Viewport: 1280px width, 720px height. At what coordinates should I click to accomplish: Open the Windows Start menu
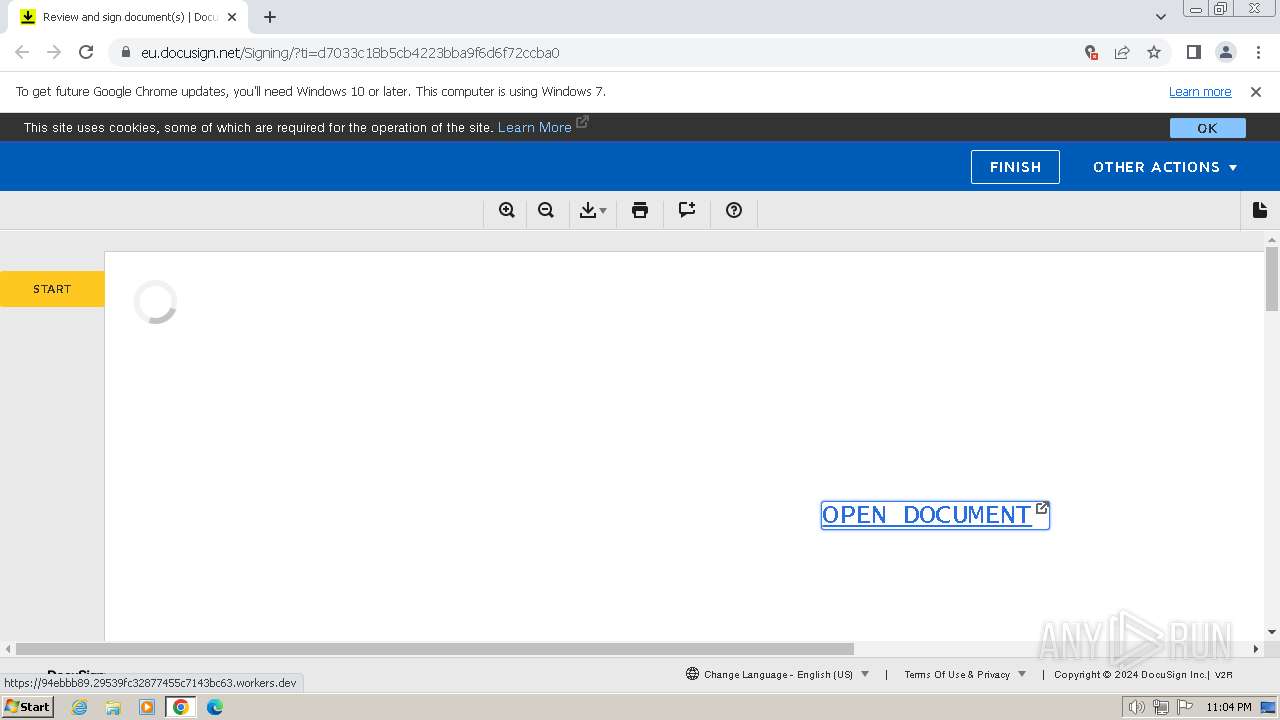tap(28, 707)
